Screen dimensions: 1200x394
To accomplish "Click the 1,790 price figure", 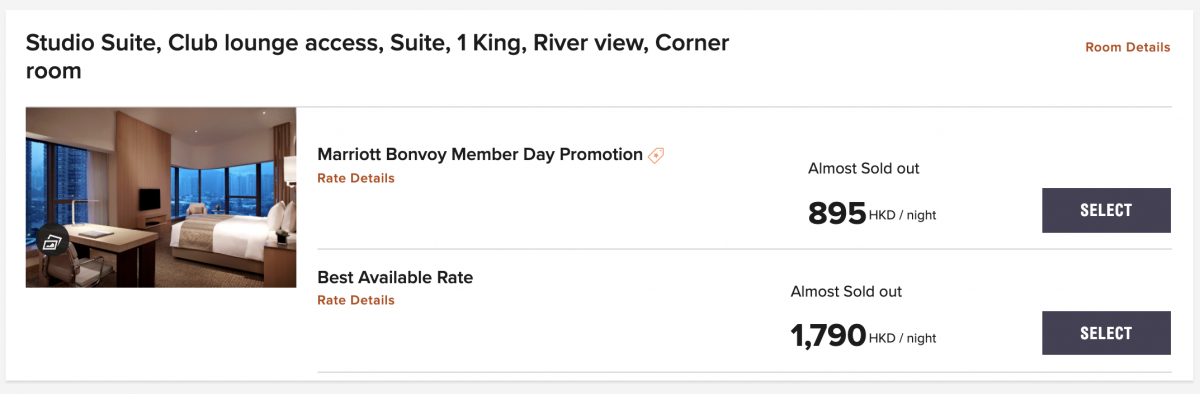I will 828,336.
